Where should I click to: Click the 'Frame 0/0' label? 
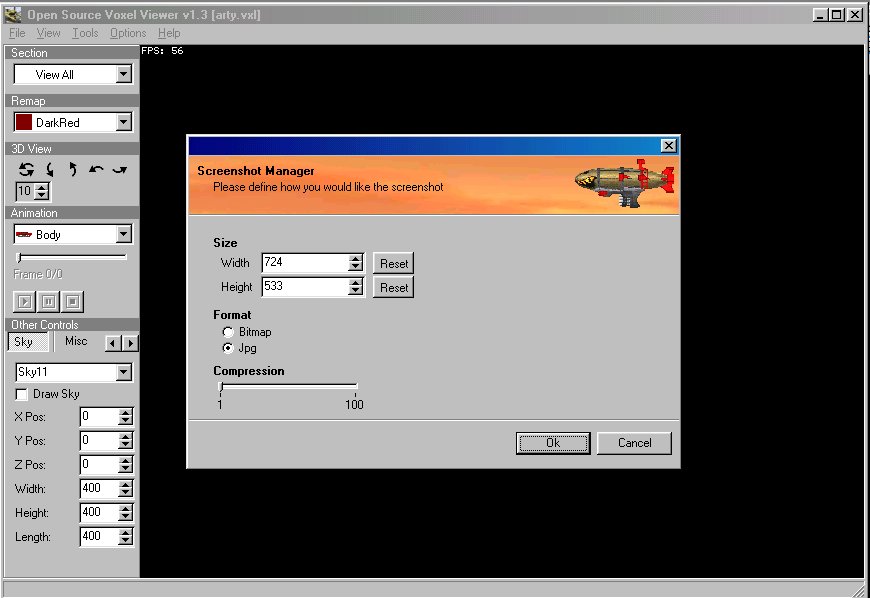coord(38,274)
